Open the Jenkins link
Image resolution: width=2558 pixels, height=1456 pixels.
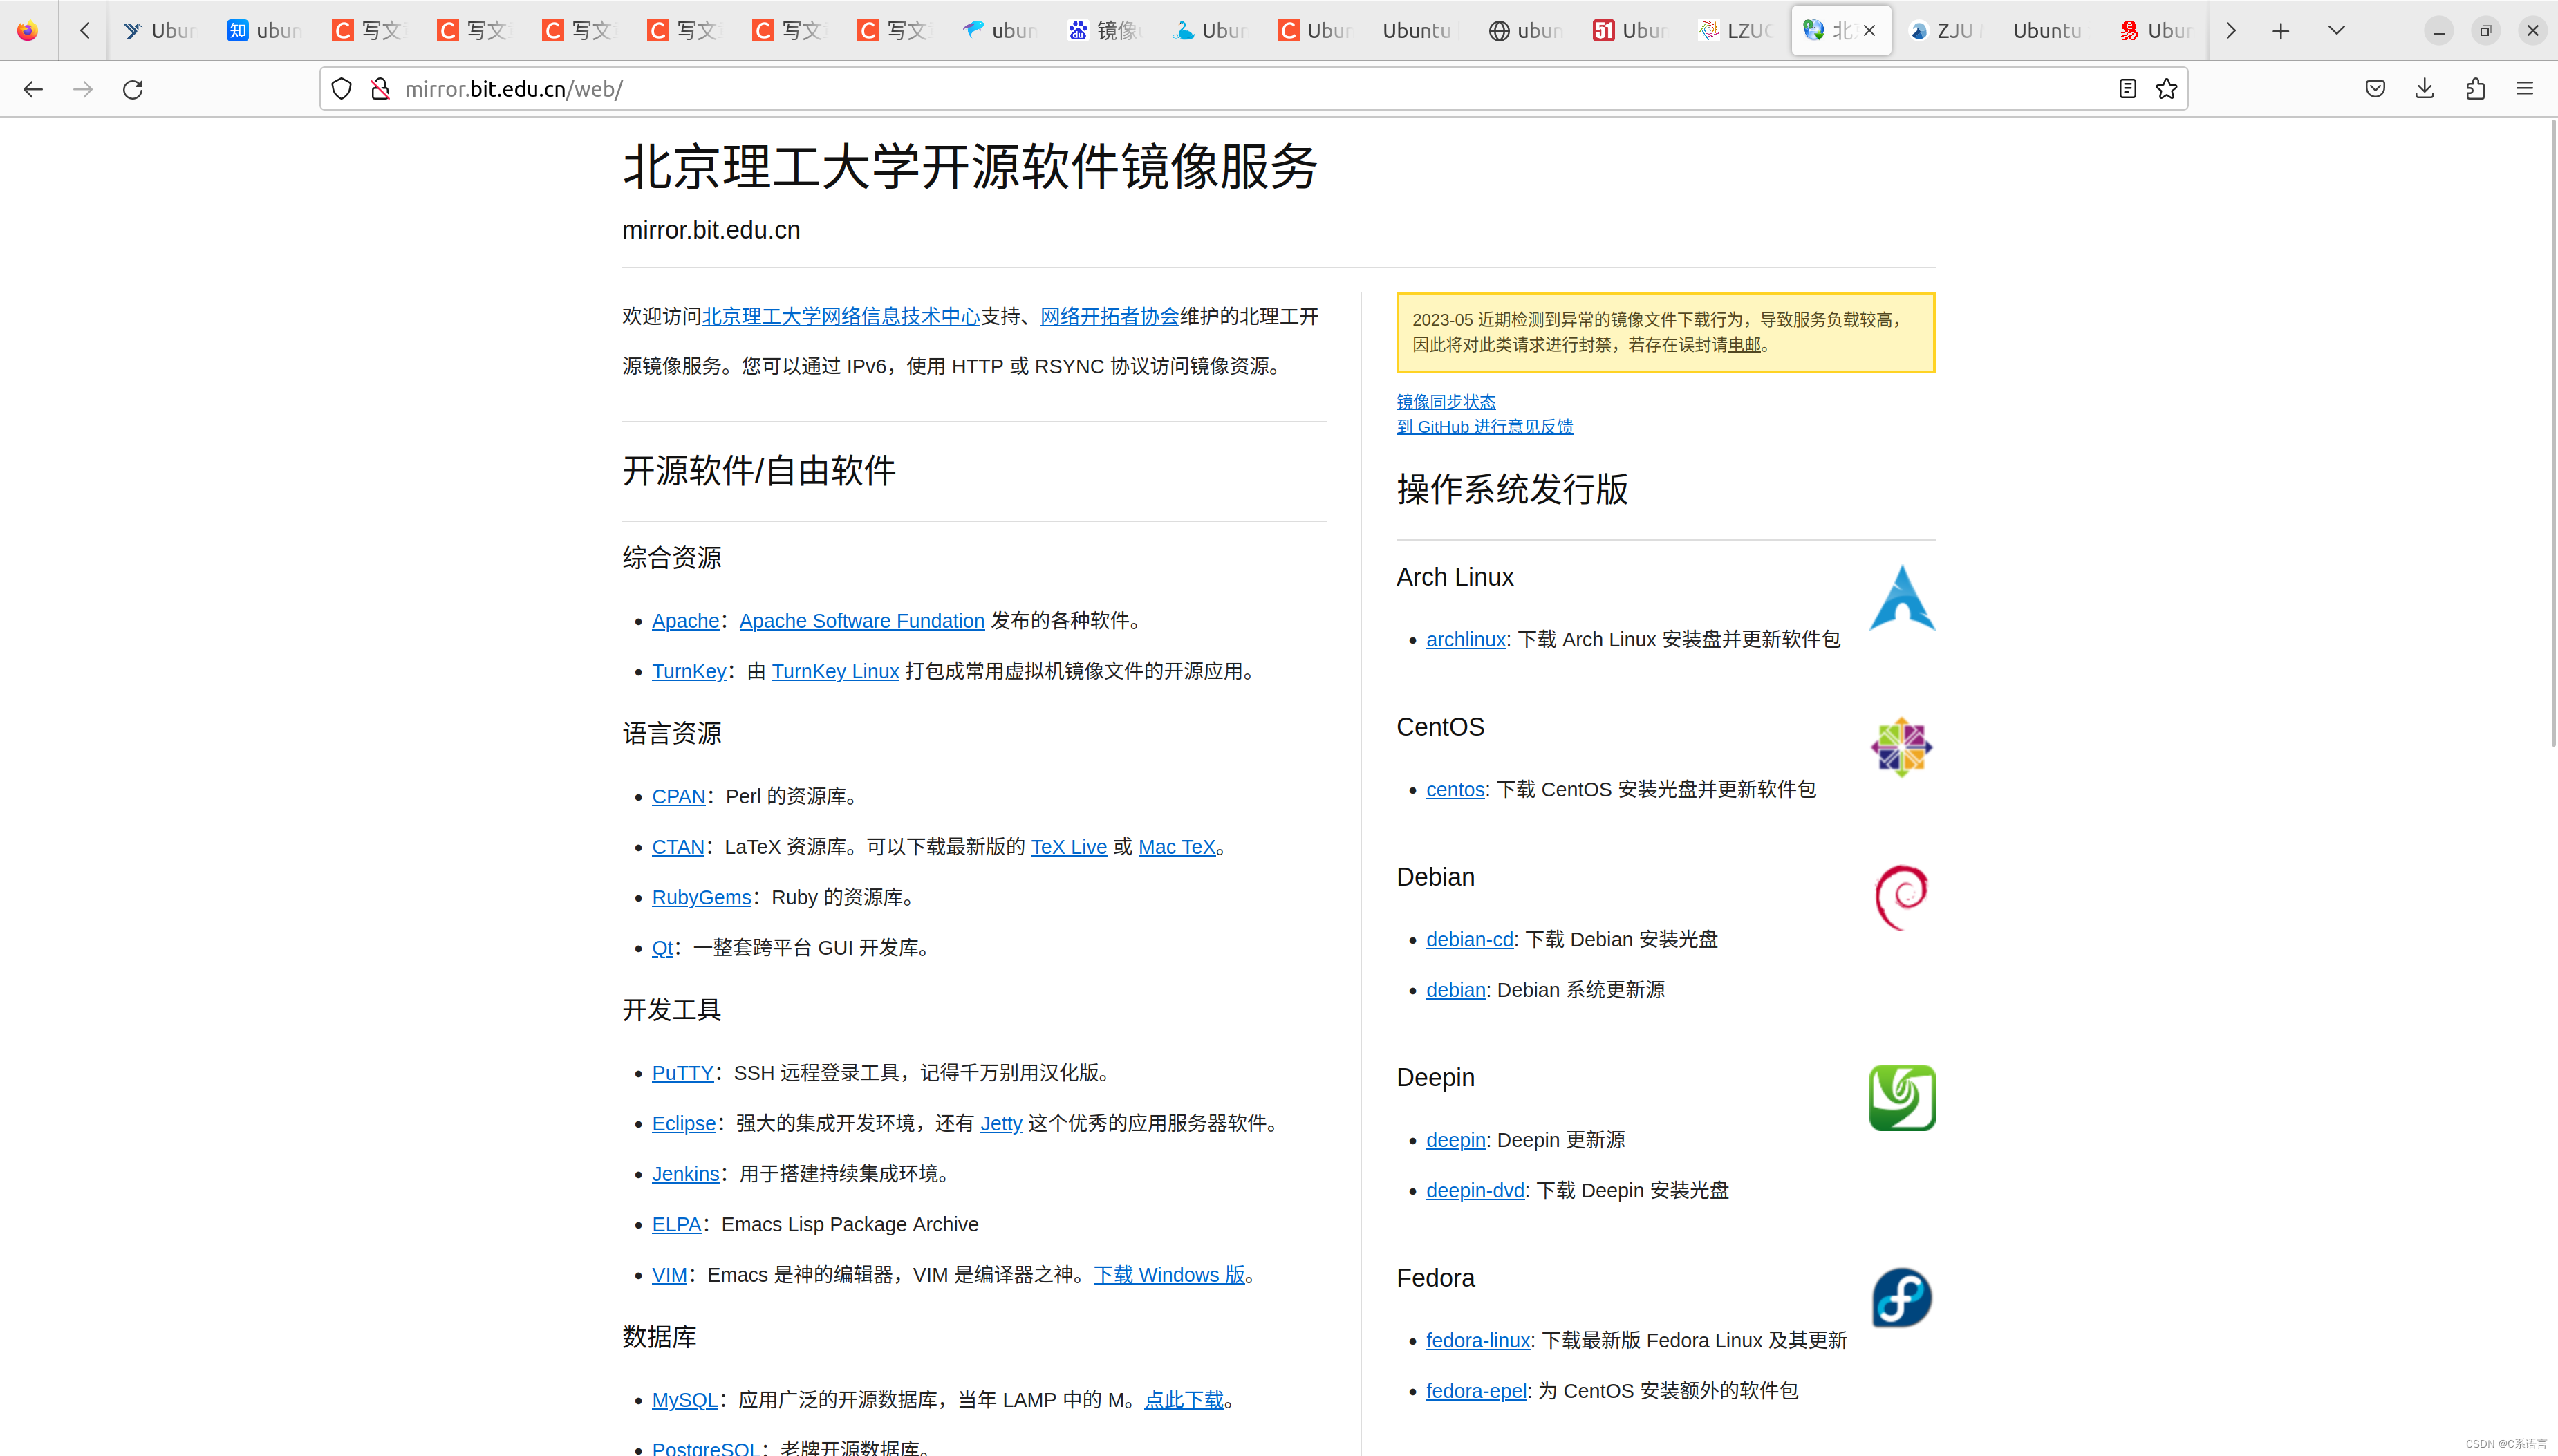click(685, 1174)
